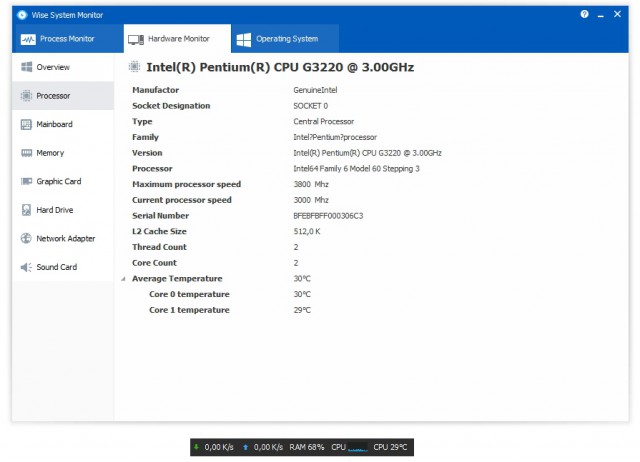Click the RAM 68% indicator in floating bar
This screenshot has width=640, height=462.
(x=307, y=447)
